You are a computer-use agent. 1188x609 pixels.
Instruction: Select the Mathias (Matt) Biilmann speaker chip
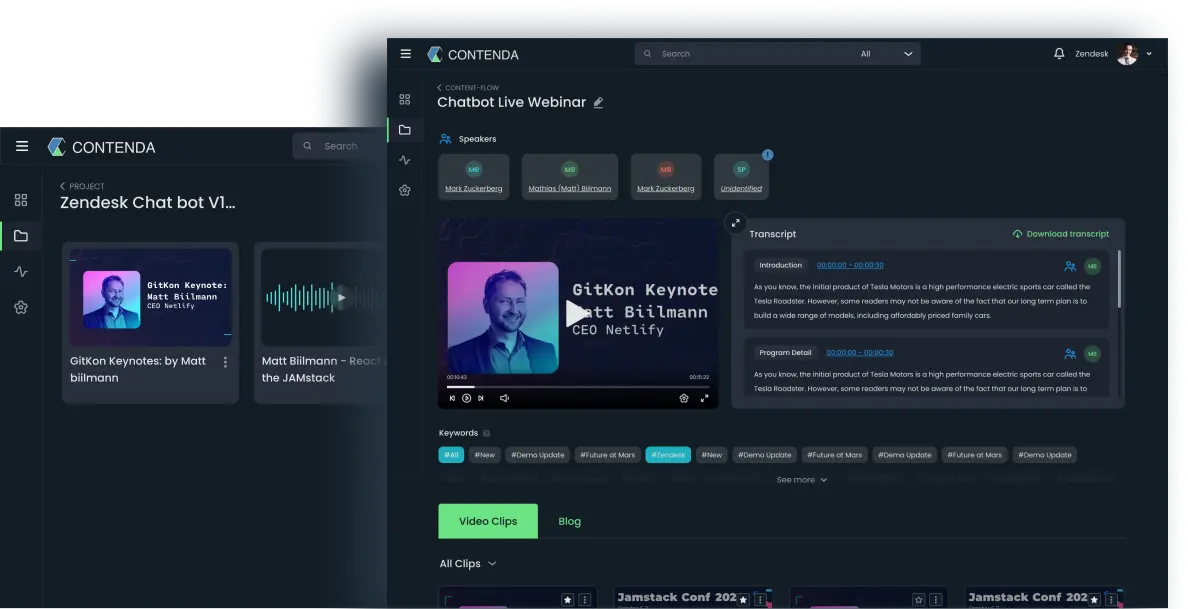click(570, 177)
